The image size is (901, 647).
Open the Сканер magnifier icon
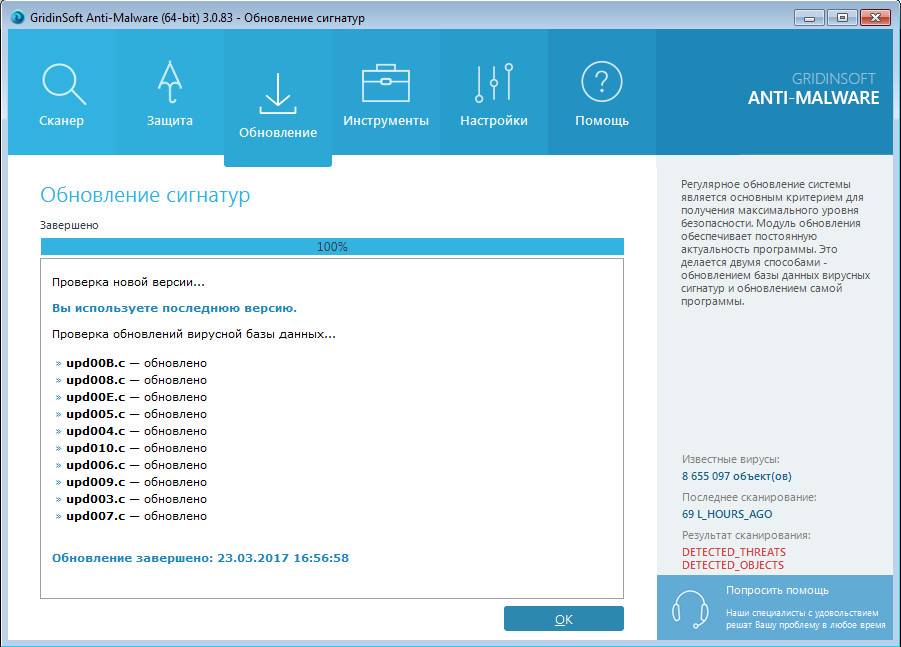pyautogui.click(x=63, y=83)
